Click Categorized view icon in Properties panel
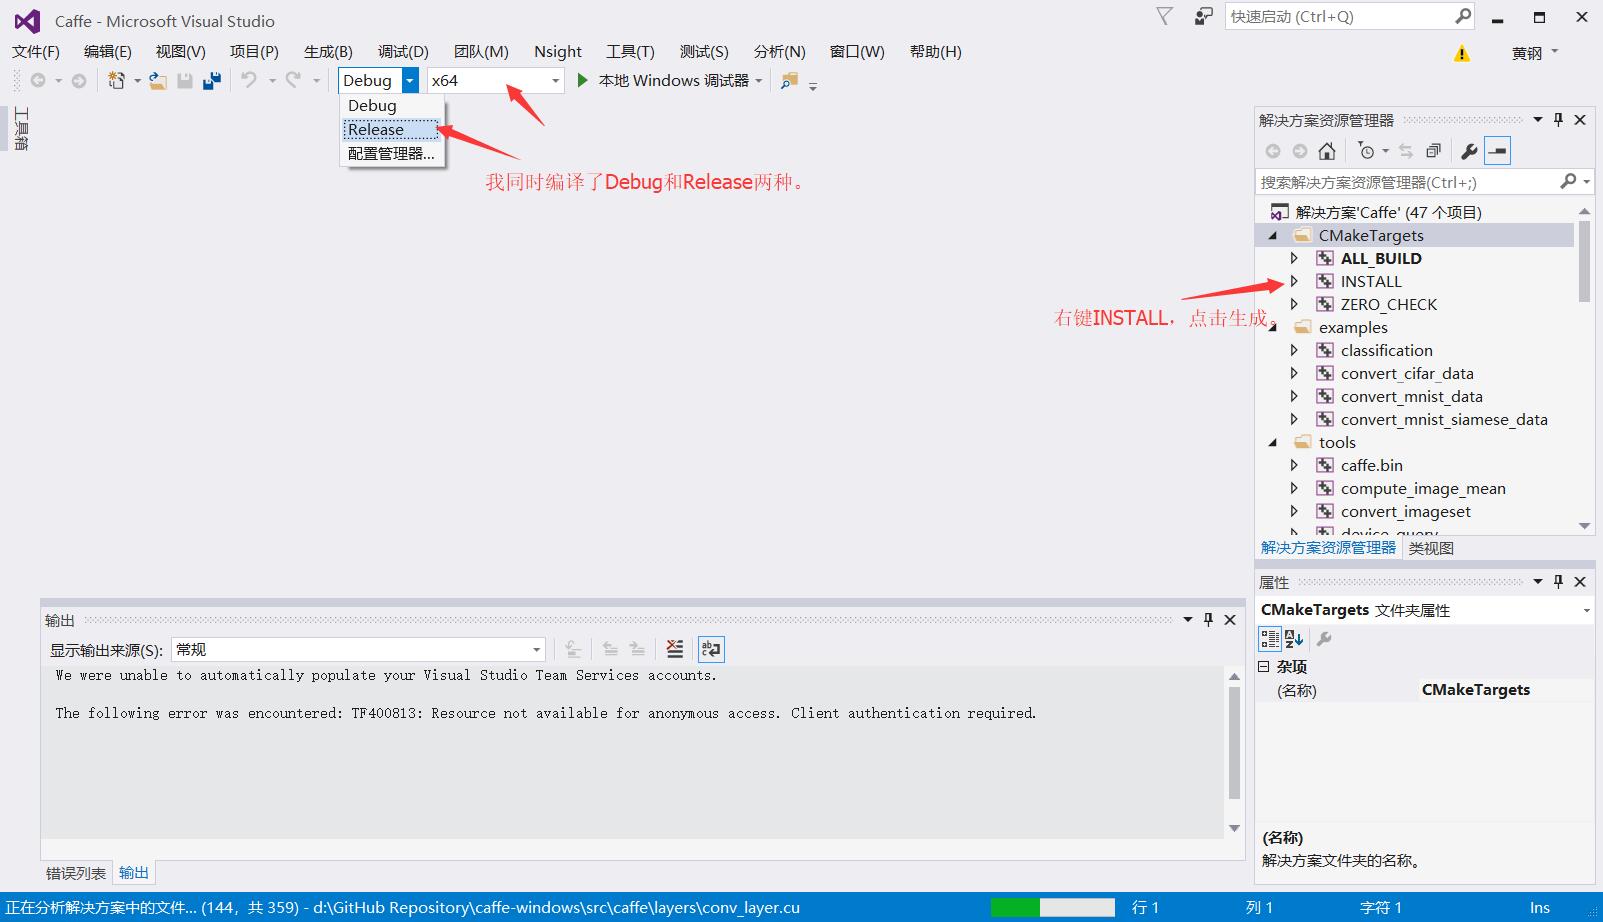1603x922 pixels. pyautogui.click(x=1270, y=639)
